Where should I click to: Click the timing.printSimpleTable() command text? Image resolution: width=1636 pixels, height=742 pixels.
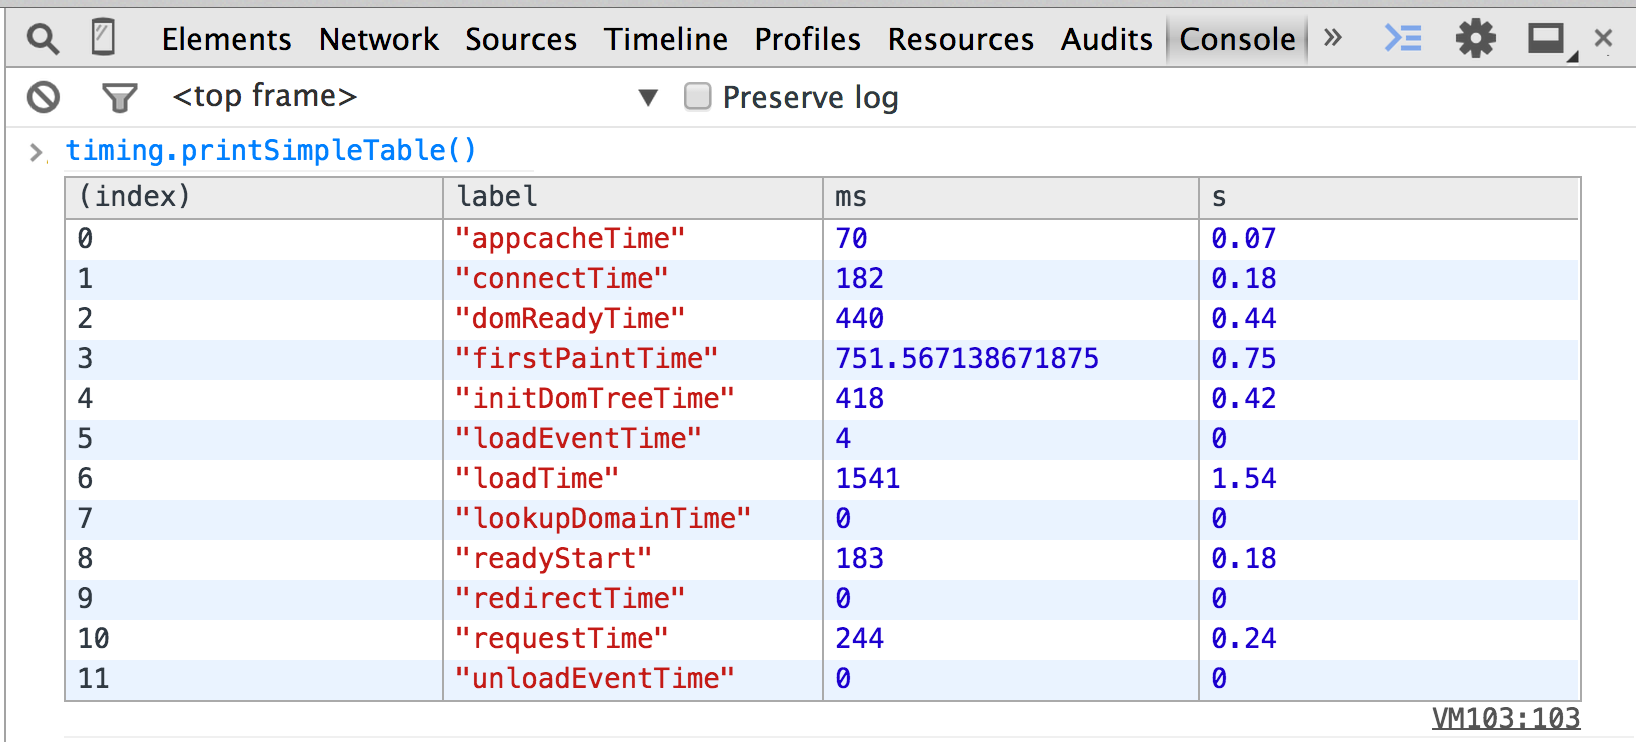point(271,150)
